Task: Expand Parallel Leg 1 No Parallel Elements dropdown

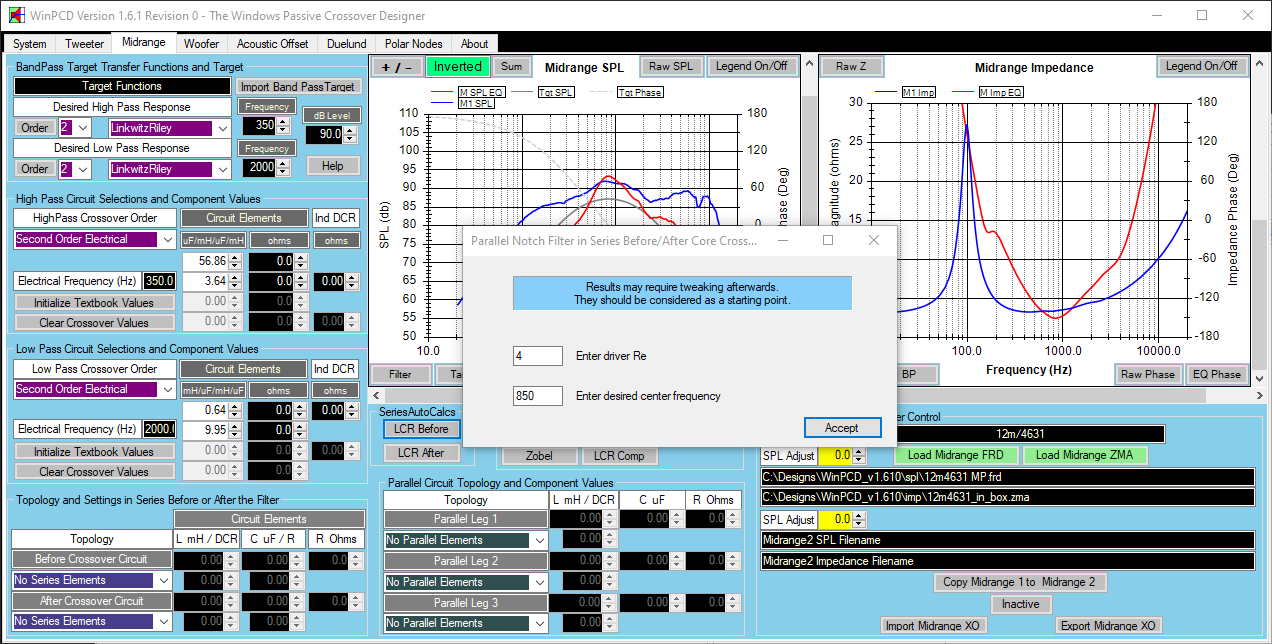Action: point(540,540)
